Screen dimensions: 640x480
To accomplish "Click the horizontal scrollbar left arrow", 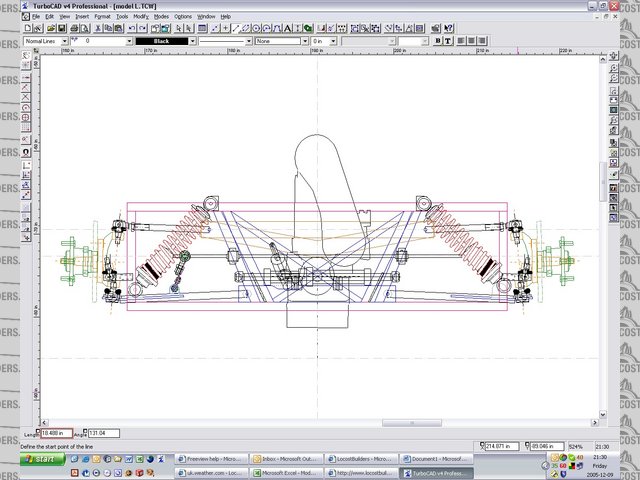I will coord(44,423).
